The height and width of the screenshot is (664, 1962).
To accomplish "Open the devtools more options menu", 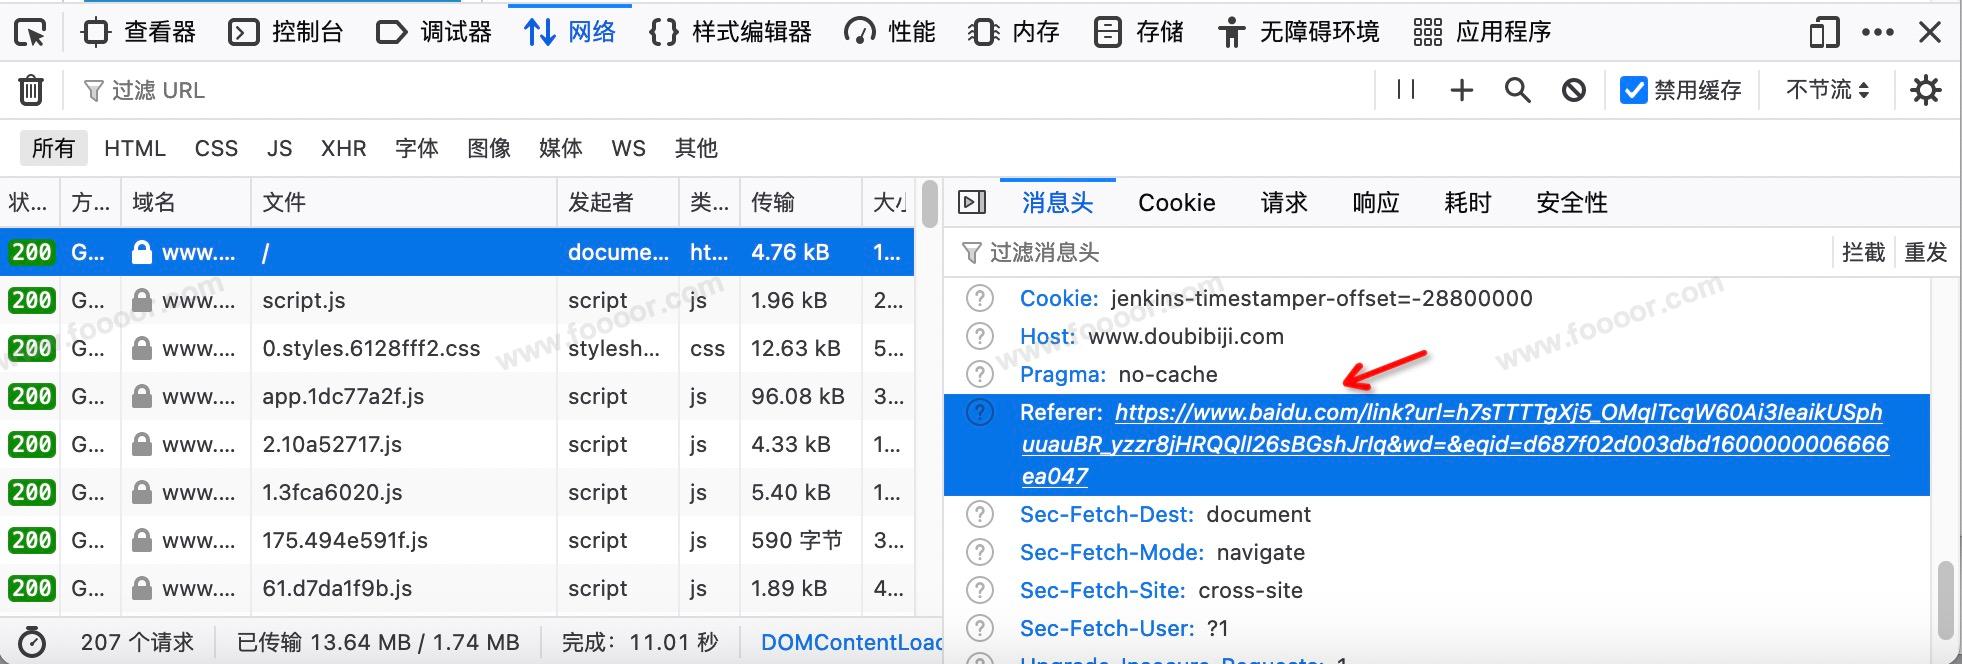I will 1877,33.
